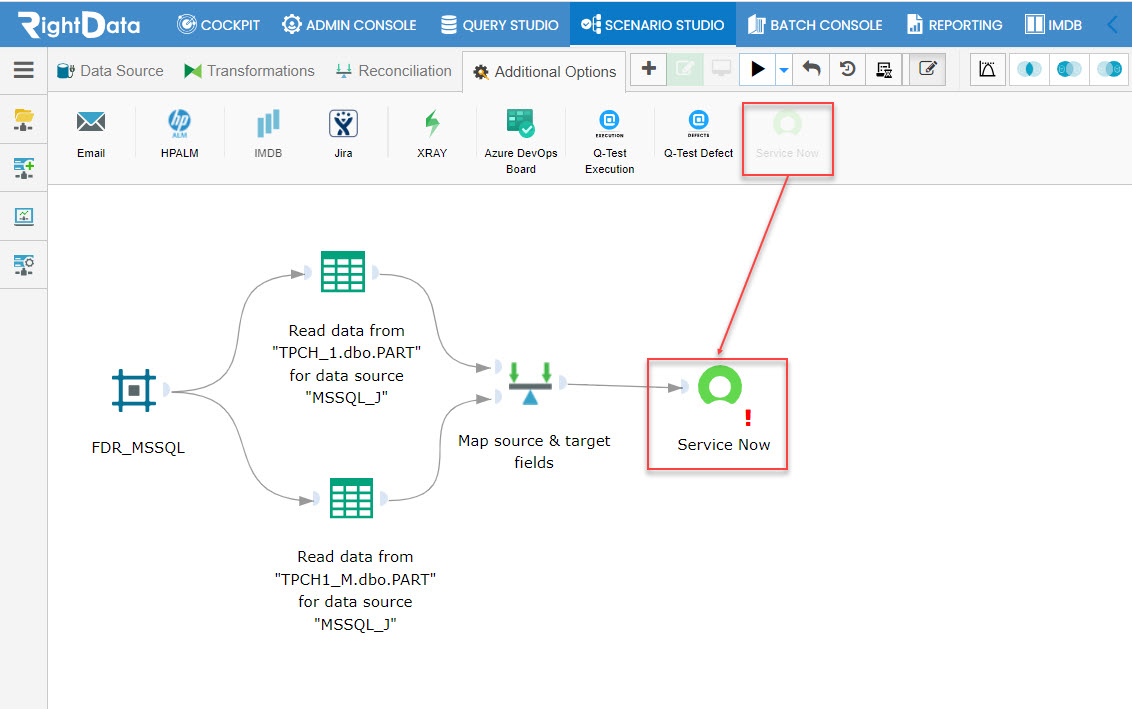Toggle the edit mode pencil button
Screen dimensions: 1132x709
coord(927,69)
